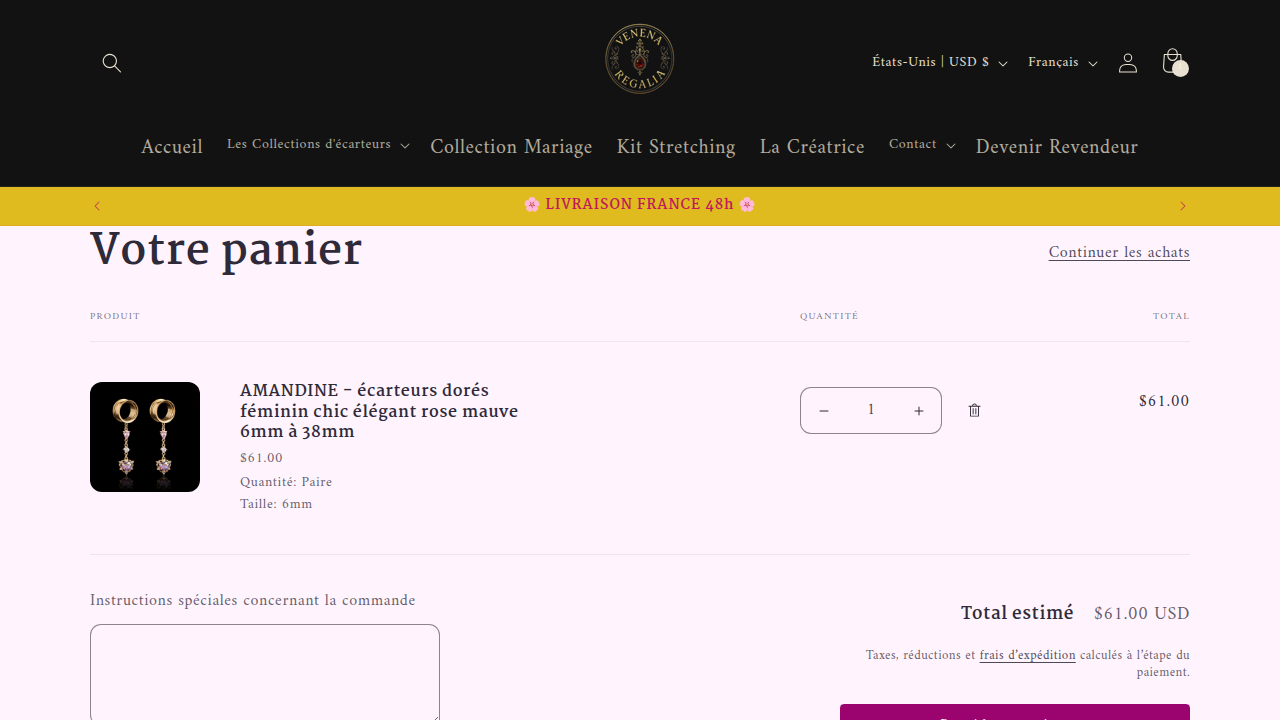Open the États-Unis | USD $ currency dropdown
Viewport: 1280px width, 720px height.
(939, 63)
